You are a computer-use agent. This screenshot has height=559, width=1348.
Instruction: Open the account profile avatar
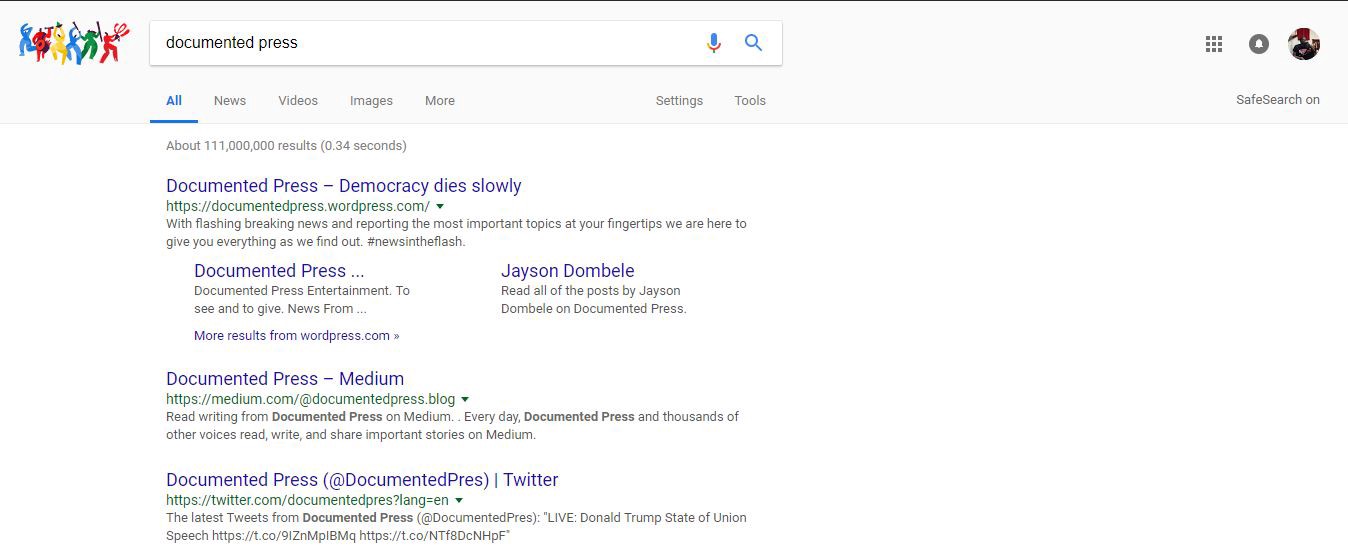coord(1304,44)
